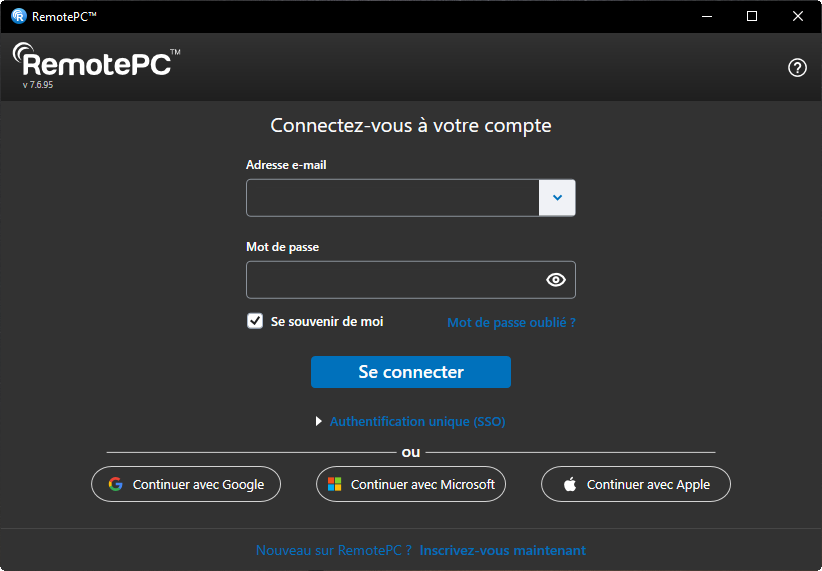Click Inscrivez-vous maintenant link
The width and height of the screenshot is (822, 571).
pyautogui.click(x=503, y=550)
